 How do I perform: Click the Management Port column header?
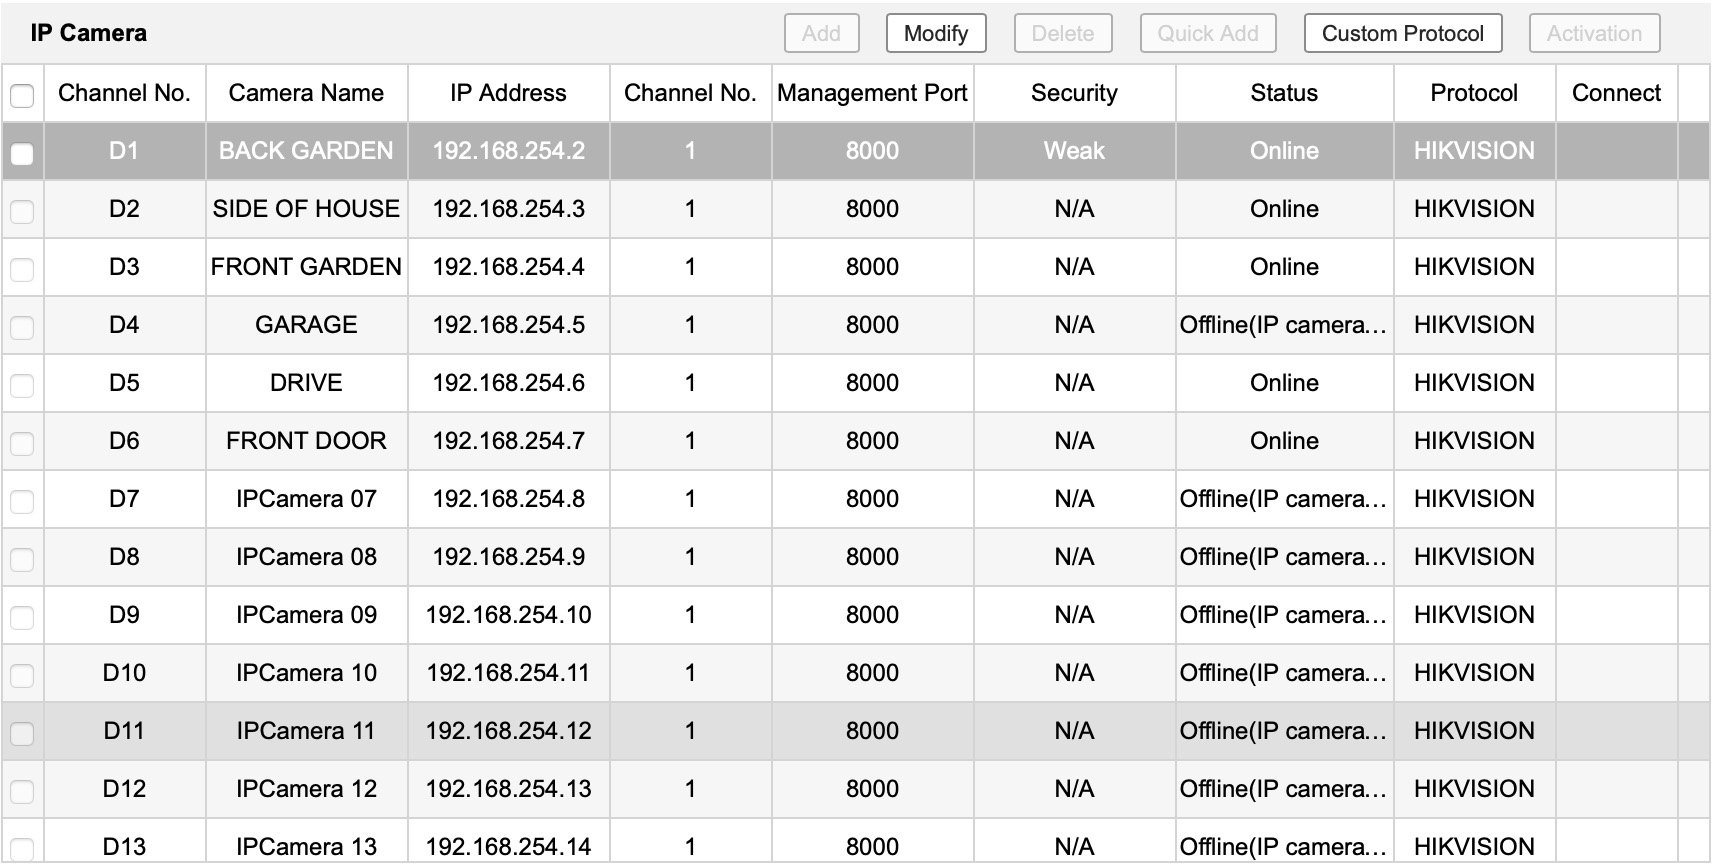click(x=872, y=93)
